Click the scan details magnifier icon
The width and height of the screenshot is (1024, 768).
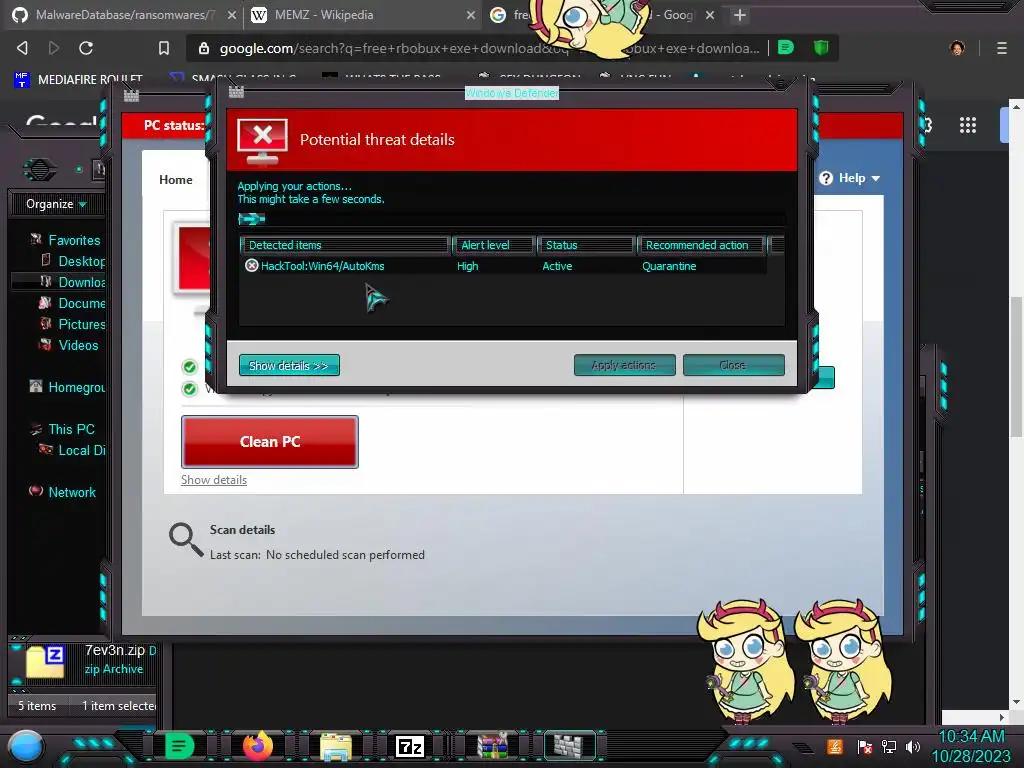(x=186, y=539)
